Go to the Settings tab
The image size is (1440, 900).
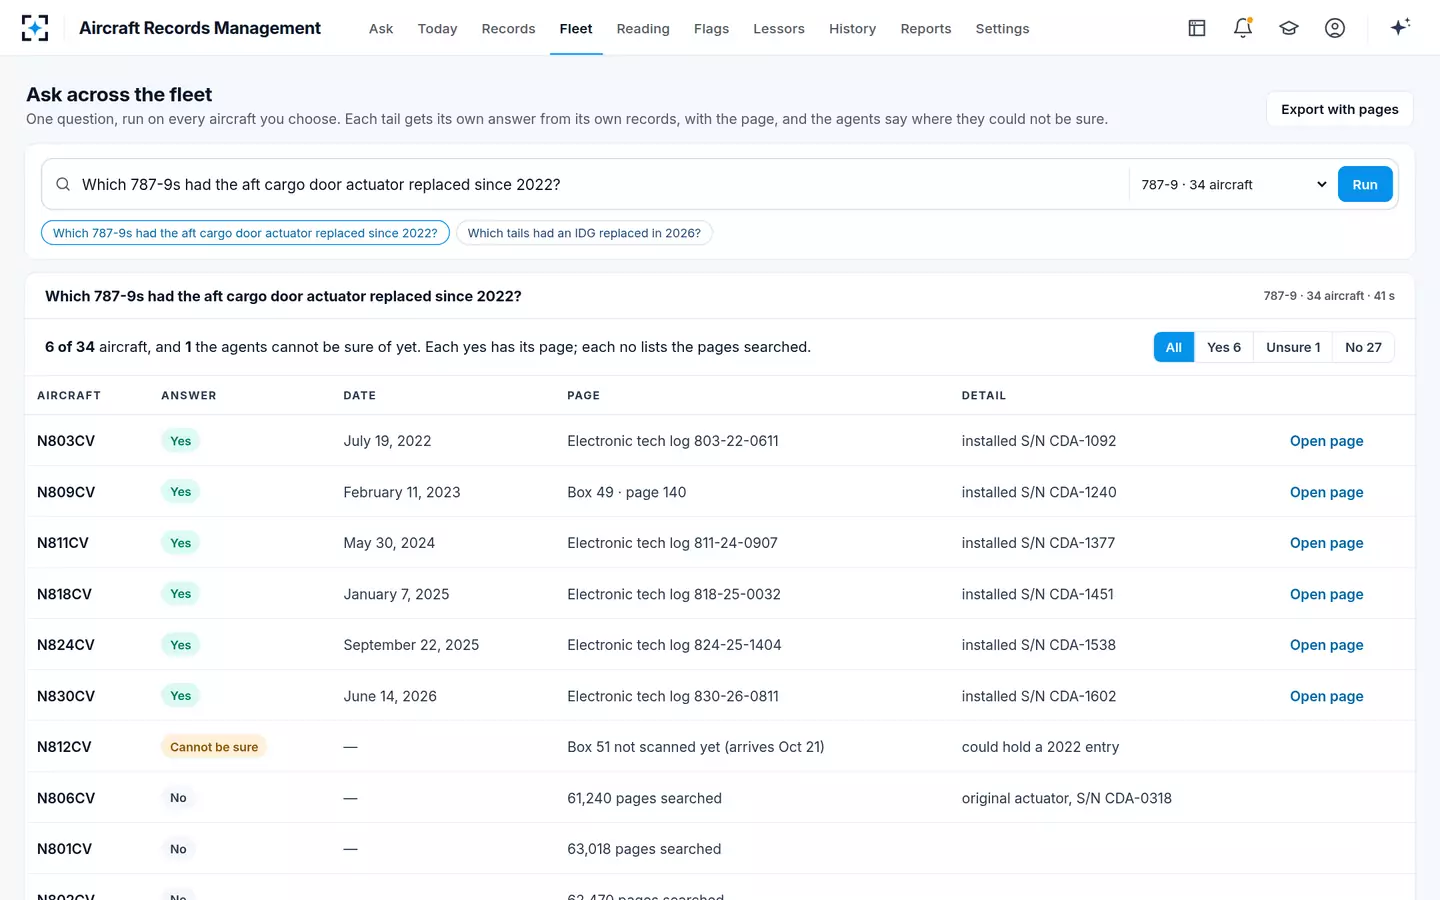click(1002, 29)
